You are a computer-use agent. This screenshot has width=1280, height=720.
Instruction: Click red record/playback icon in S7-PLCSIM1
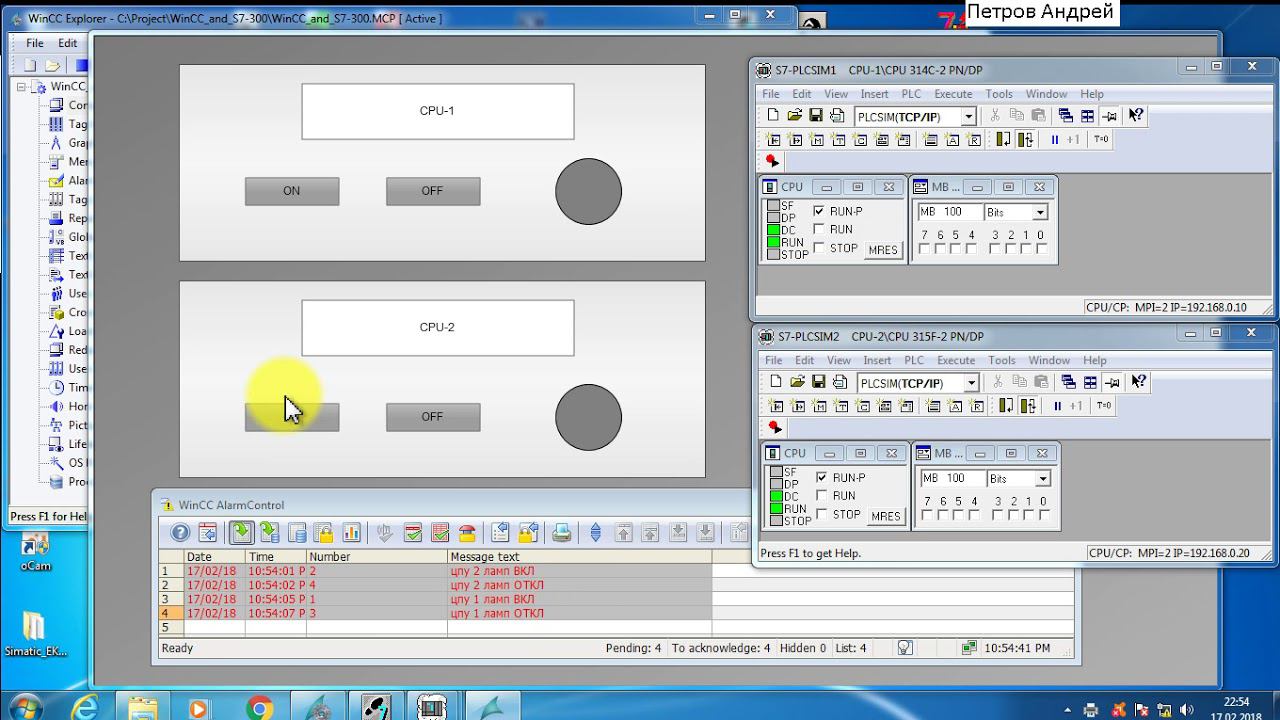pos(772,161)
